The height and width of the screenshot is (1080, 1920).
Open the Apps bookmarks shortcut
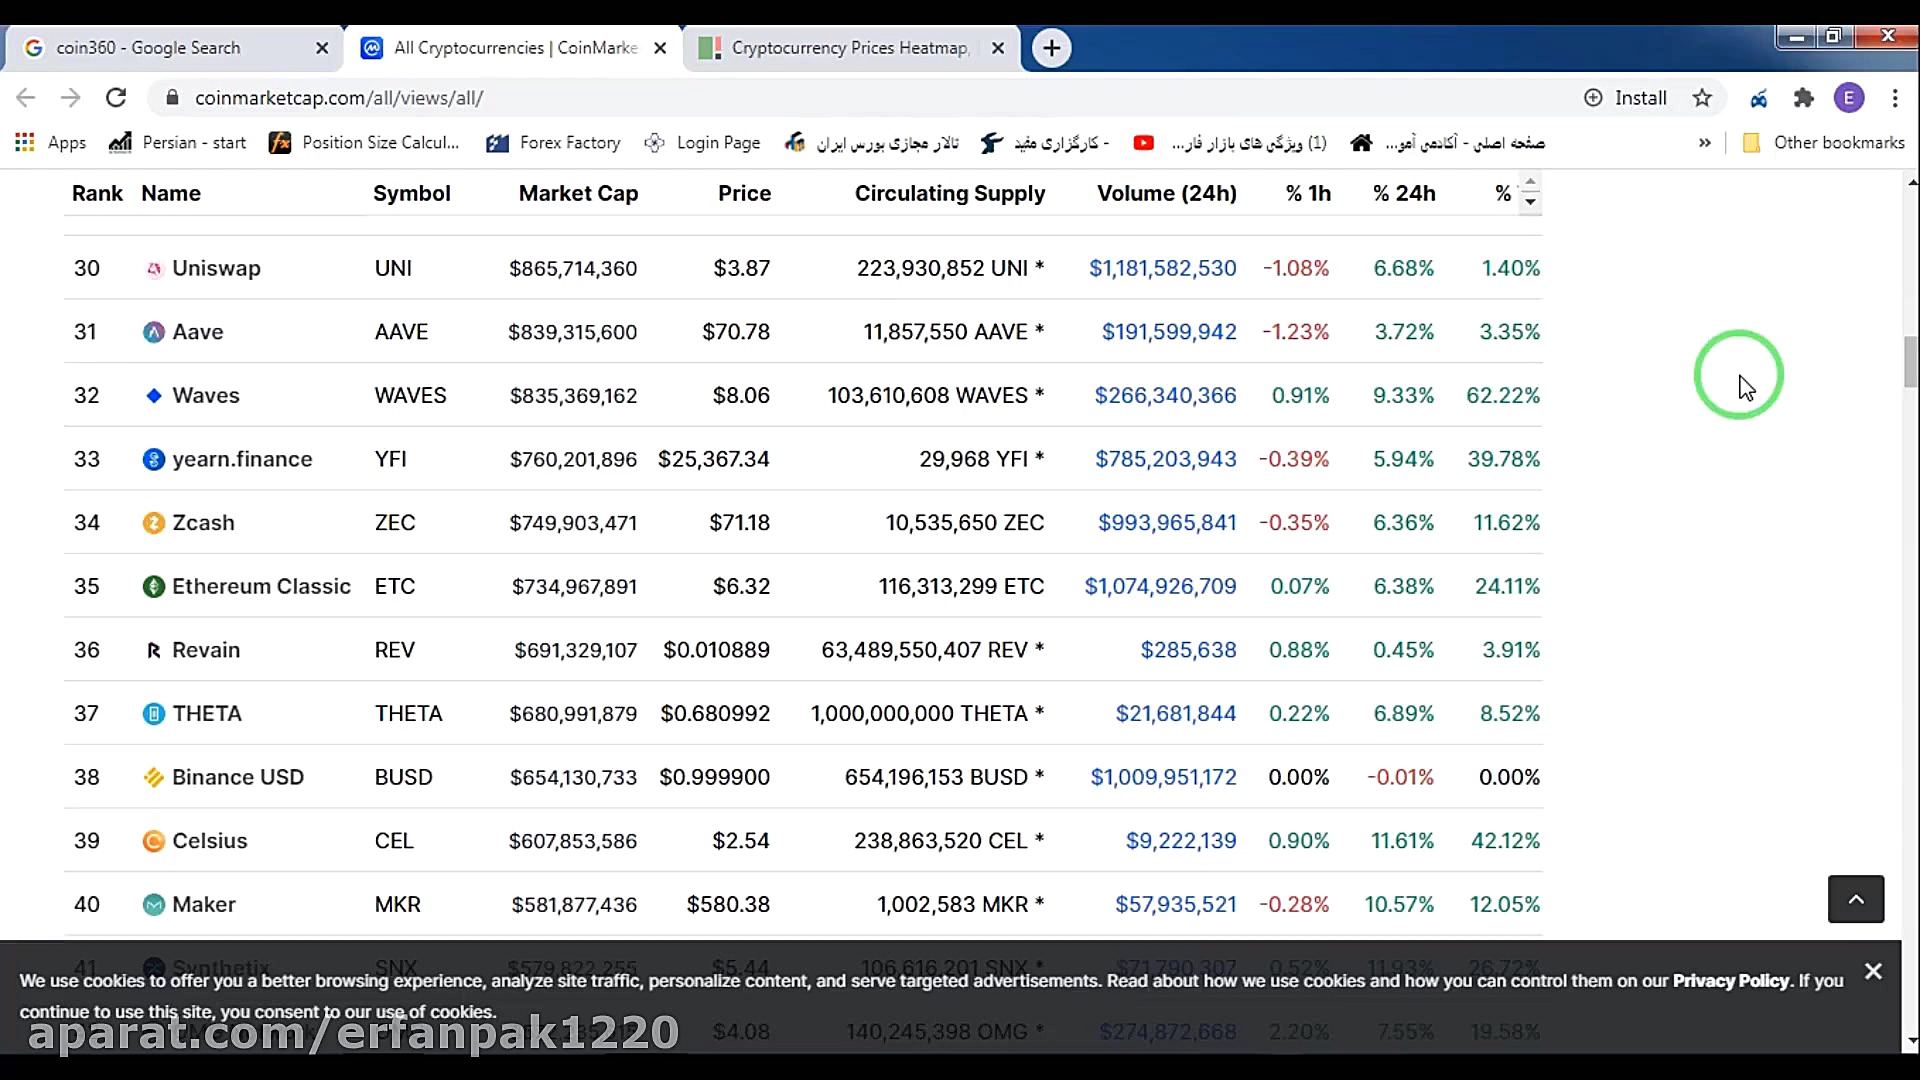(50, 143)
